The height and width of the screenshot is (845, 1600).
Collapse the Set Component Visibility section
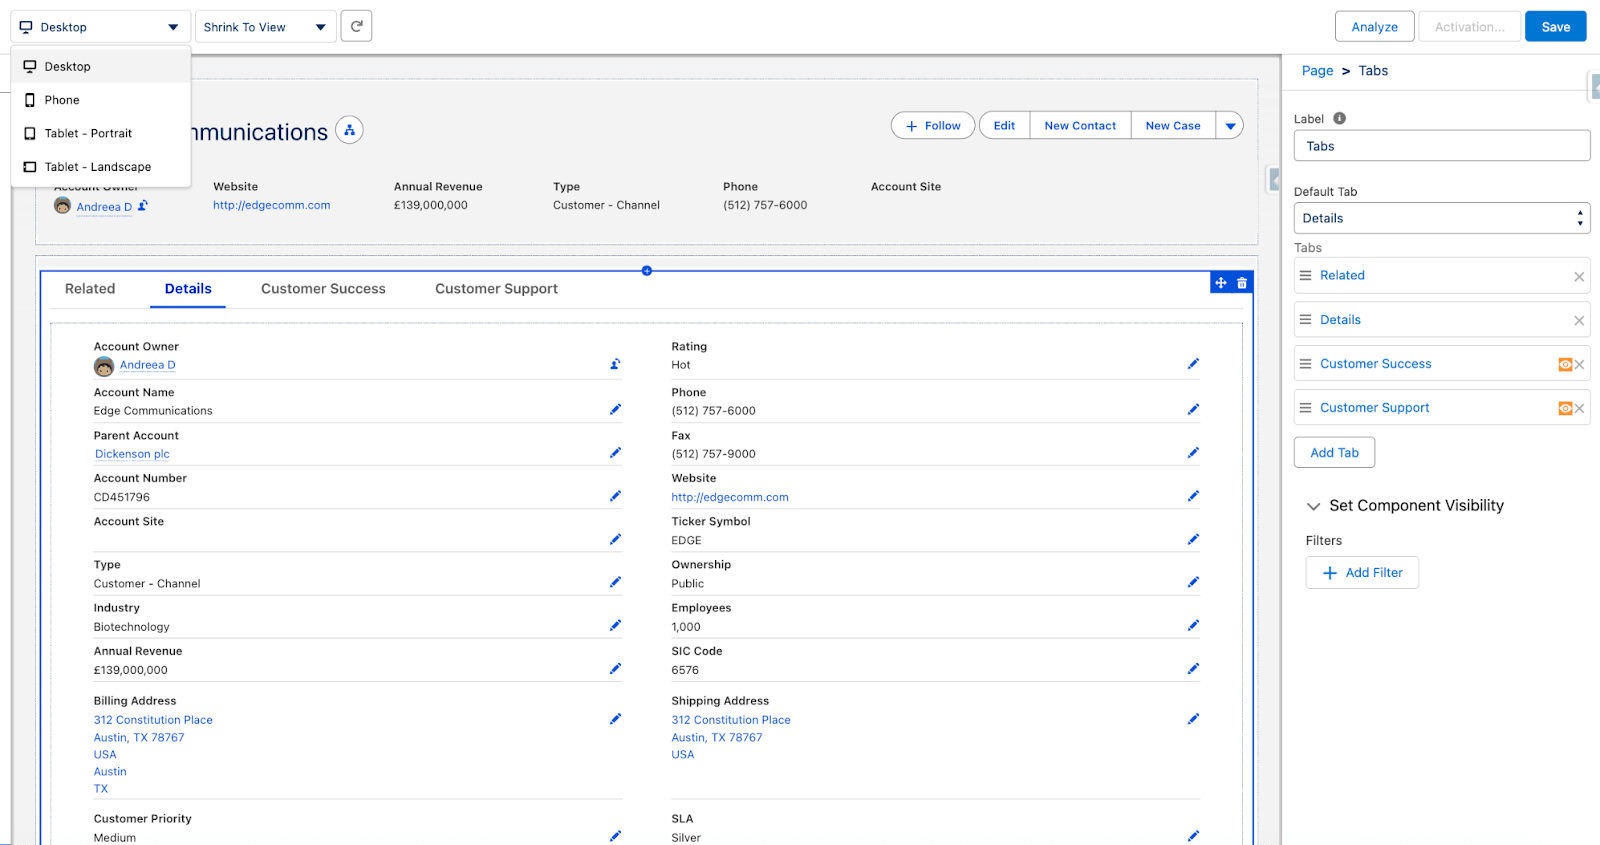click(x=1314, y=506)
